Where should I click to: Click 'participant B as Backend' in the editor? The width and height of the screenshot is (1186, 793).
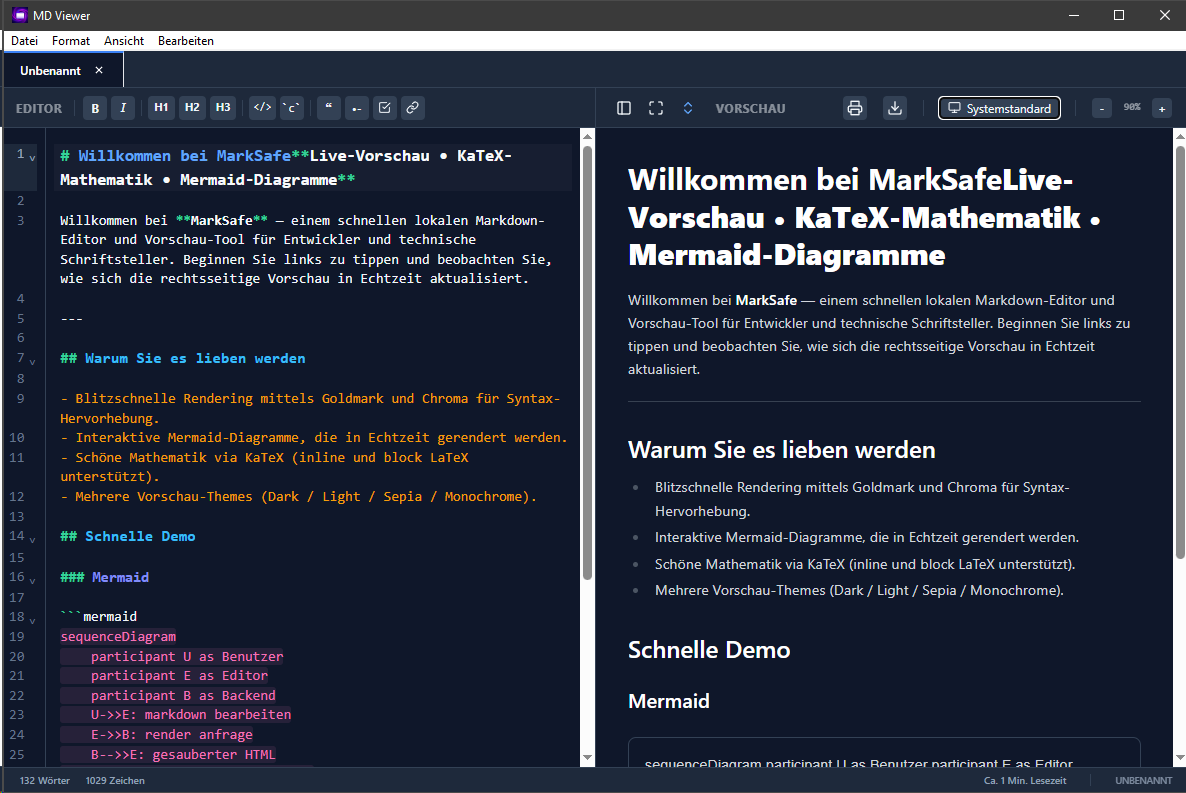tap(183, 695)
